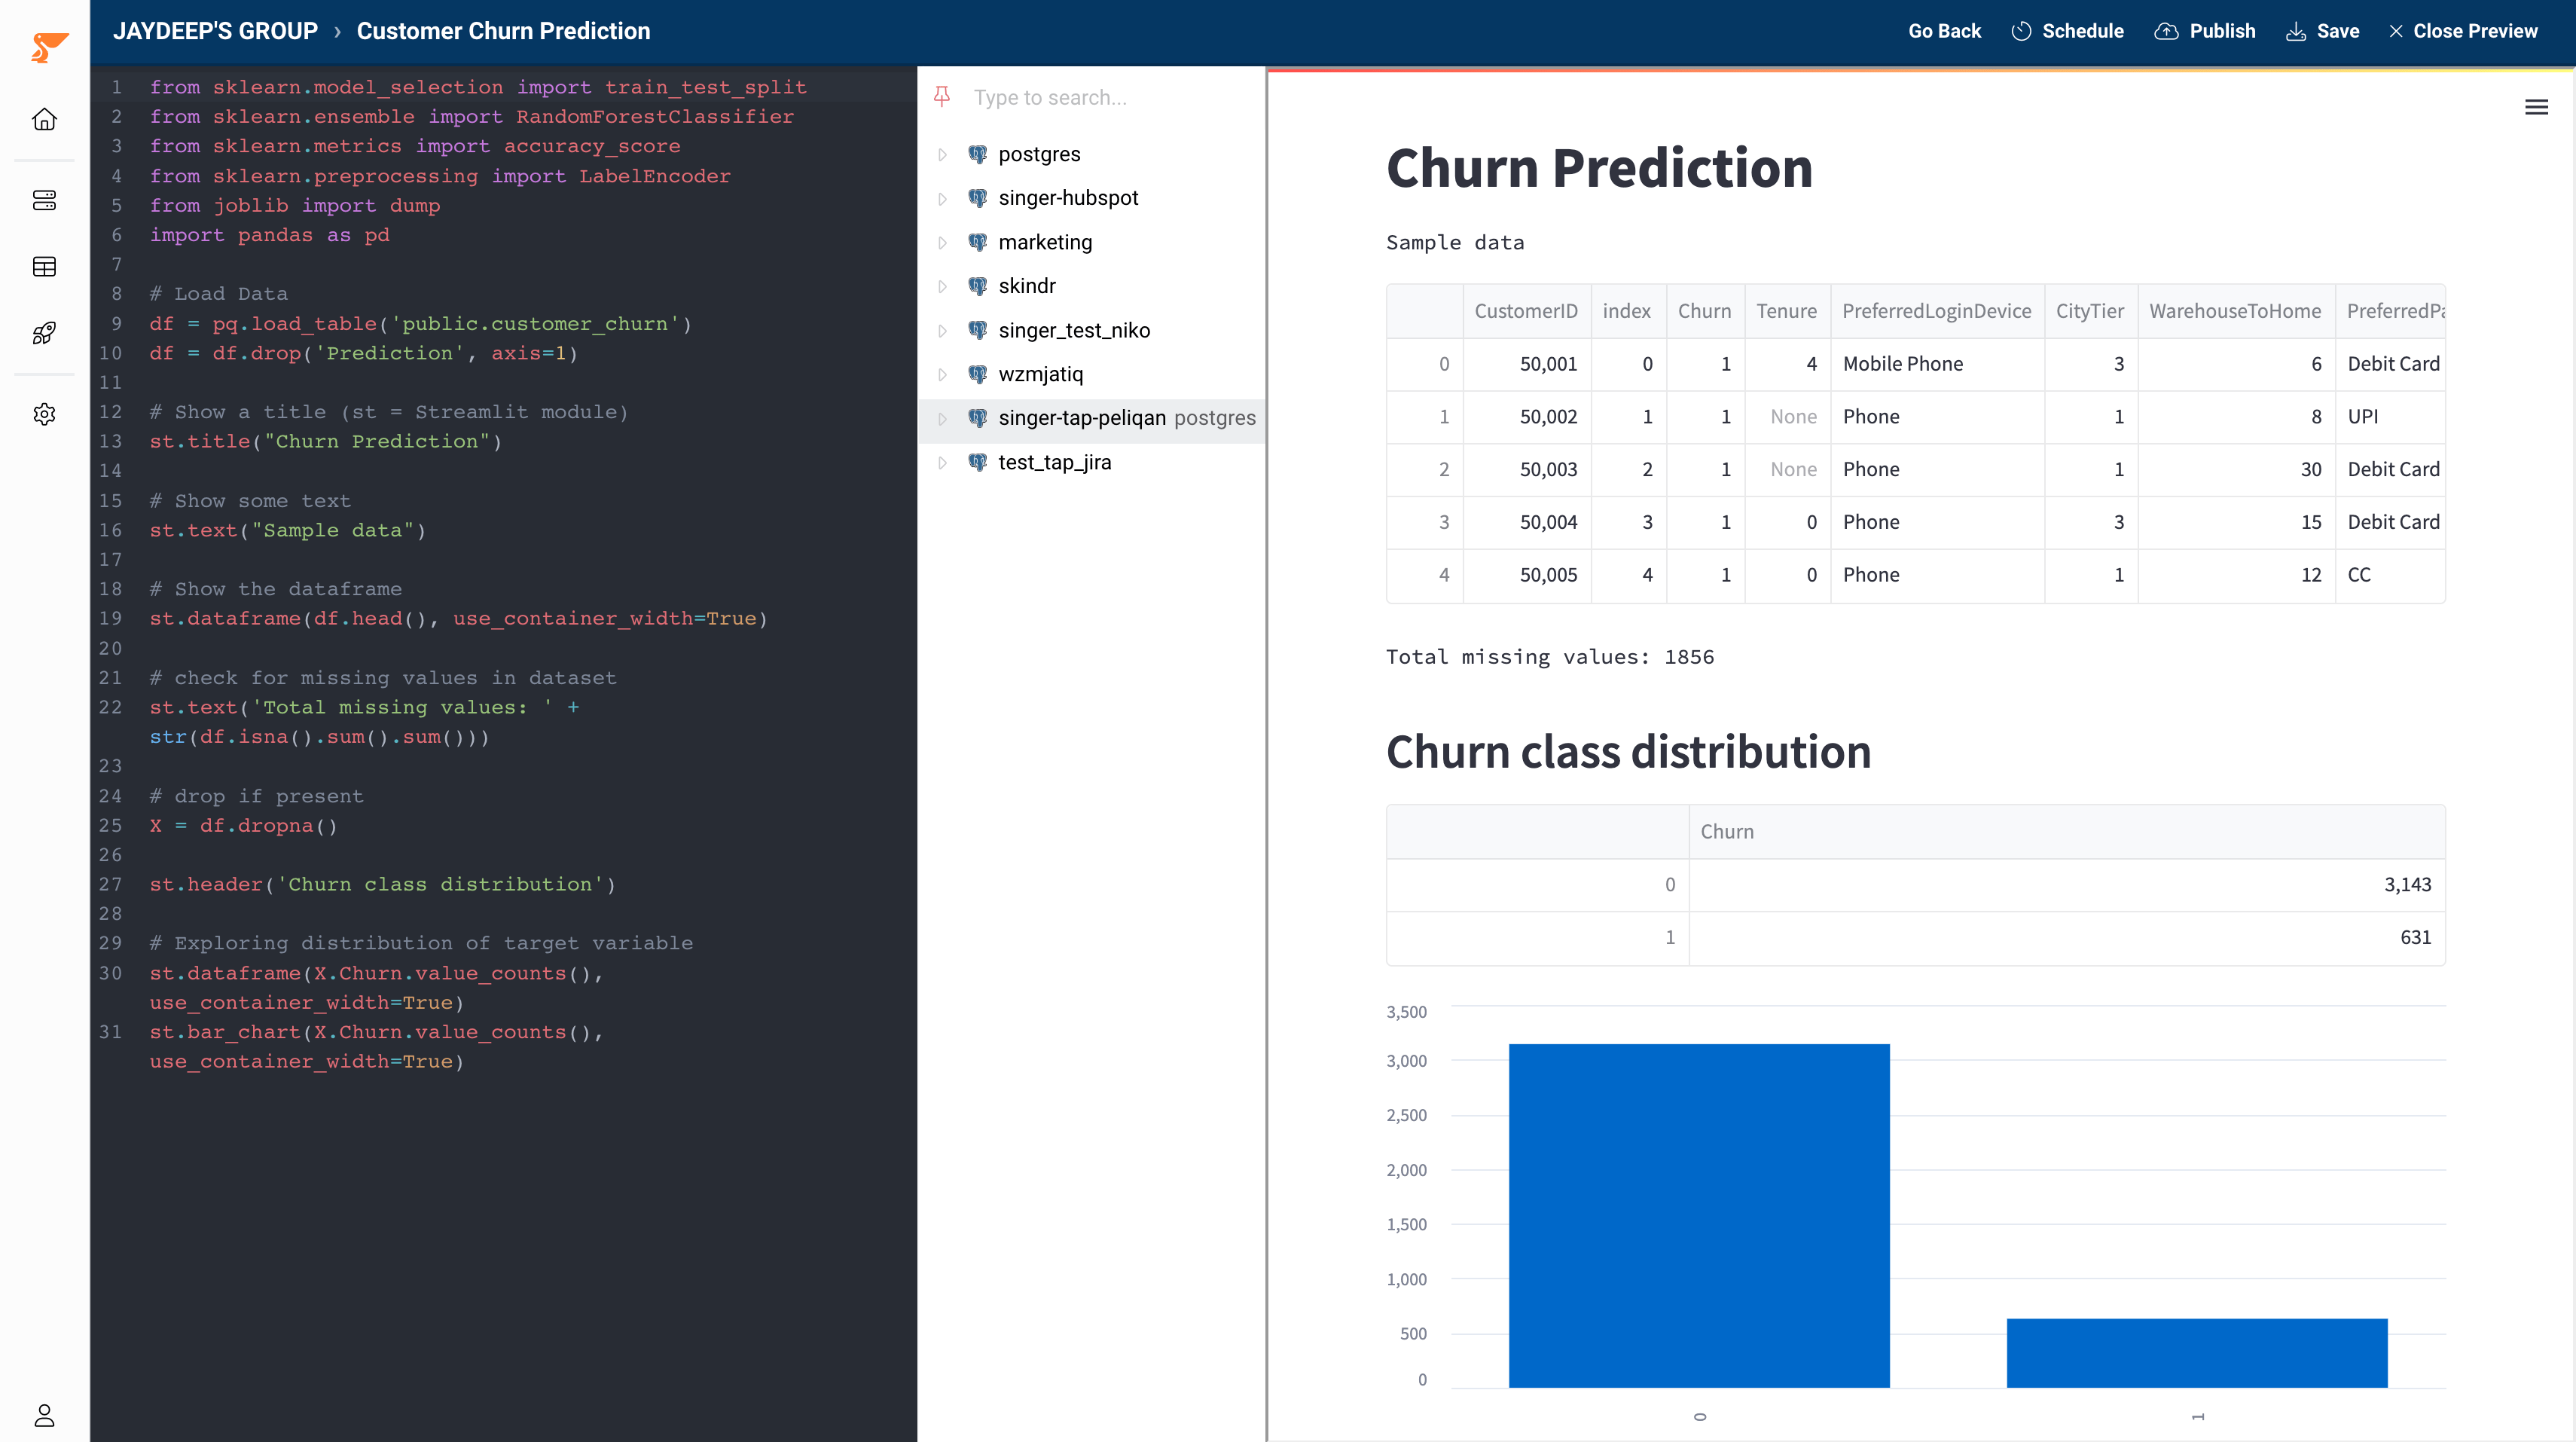2576x1442 pixels.
Task: Select the tall bar for class 0
Action: [1699, 1216]
